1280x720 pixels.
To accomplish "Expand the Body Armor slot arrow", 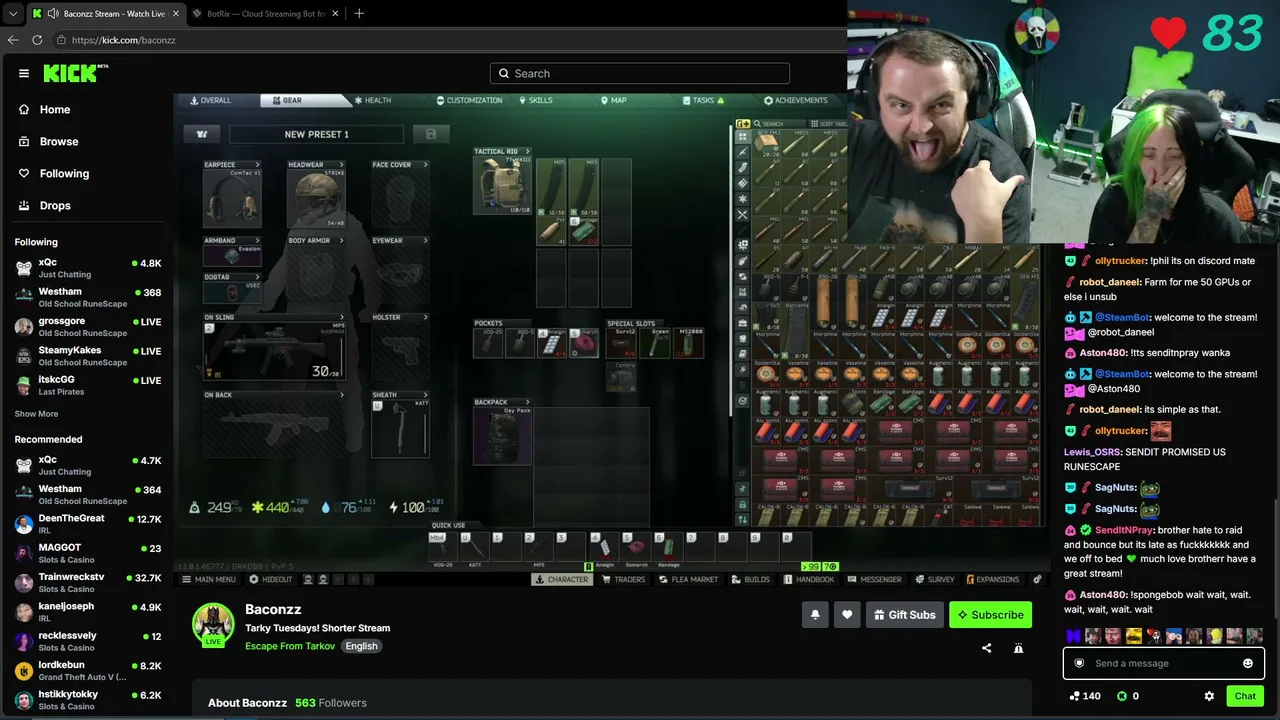I will pyautogui.click(x=341, y=241).
